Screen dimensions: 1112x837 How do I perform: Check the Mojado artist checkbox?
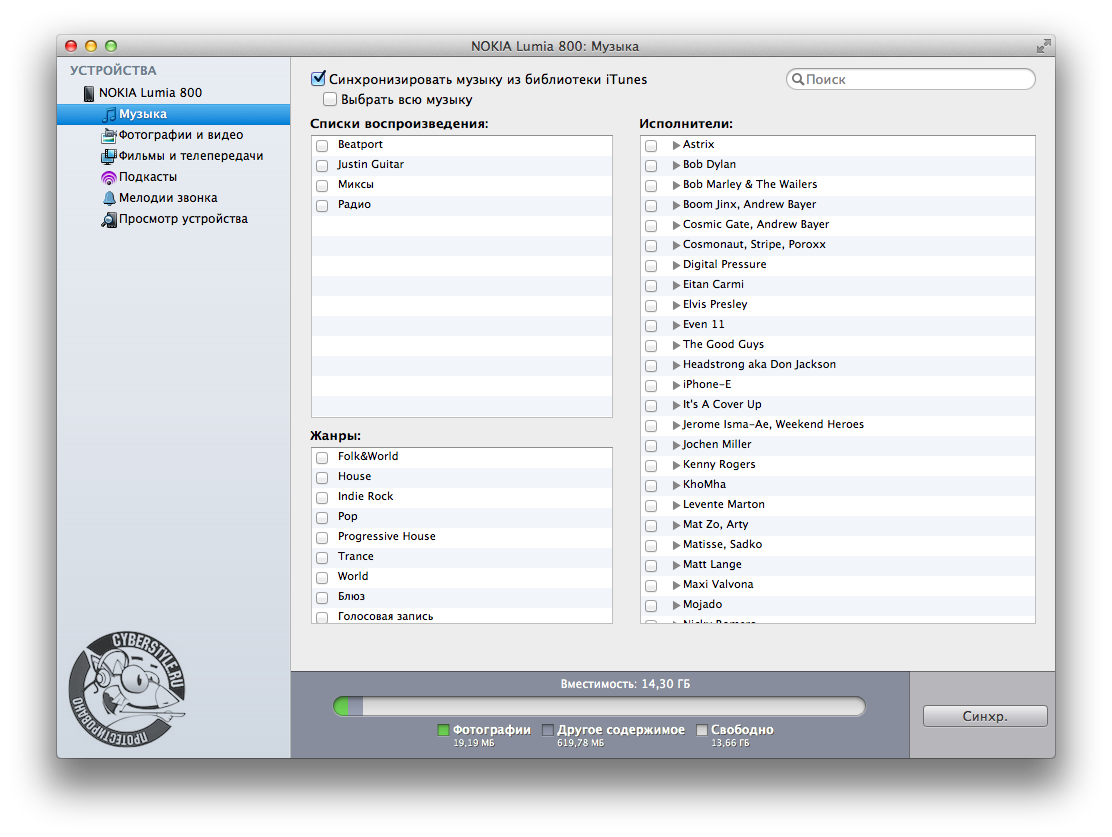click(651, 606)
